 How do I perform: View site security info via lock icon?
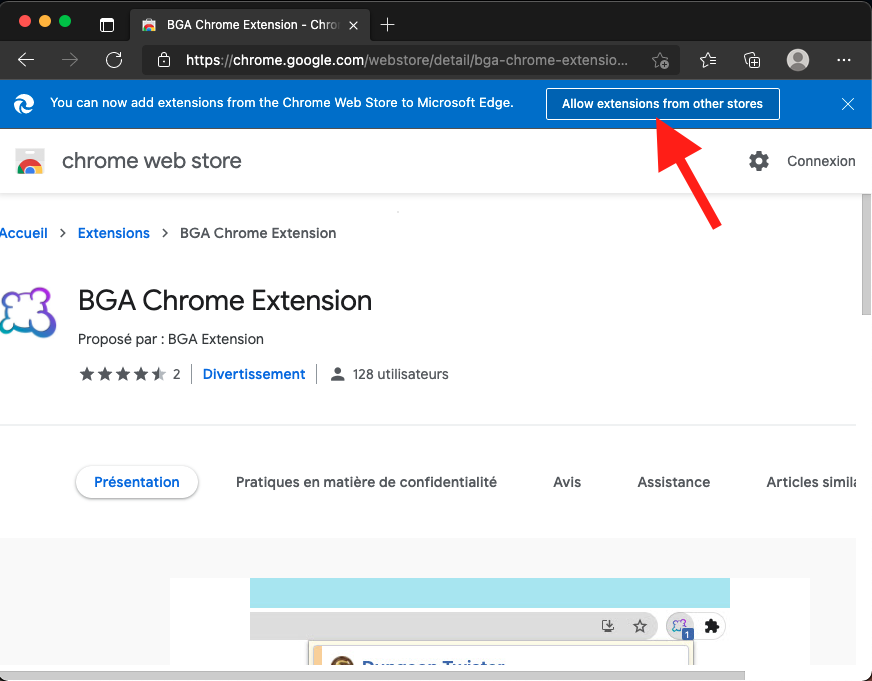pos(164,59)
